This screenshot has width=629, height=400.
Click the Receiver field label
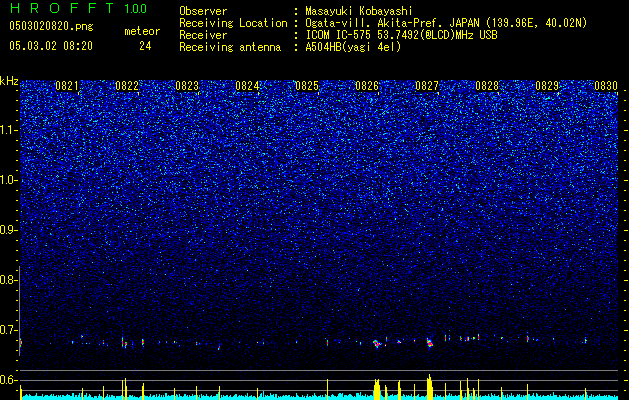click(203, 35)
